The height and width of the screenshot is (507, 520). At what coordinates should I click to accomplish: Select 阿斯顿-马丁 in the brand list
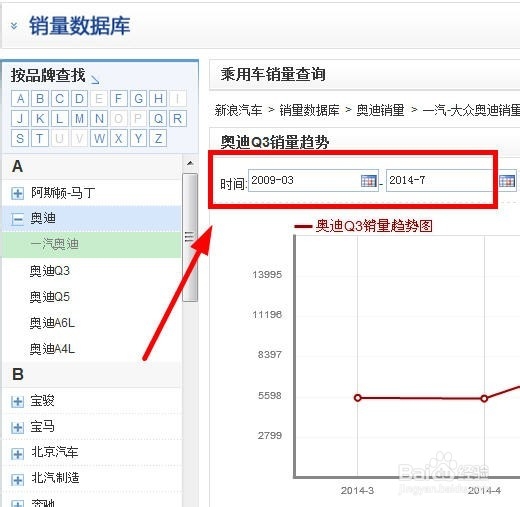pos(63,193)
